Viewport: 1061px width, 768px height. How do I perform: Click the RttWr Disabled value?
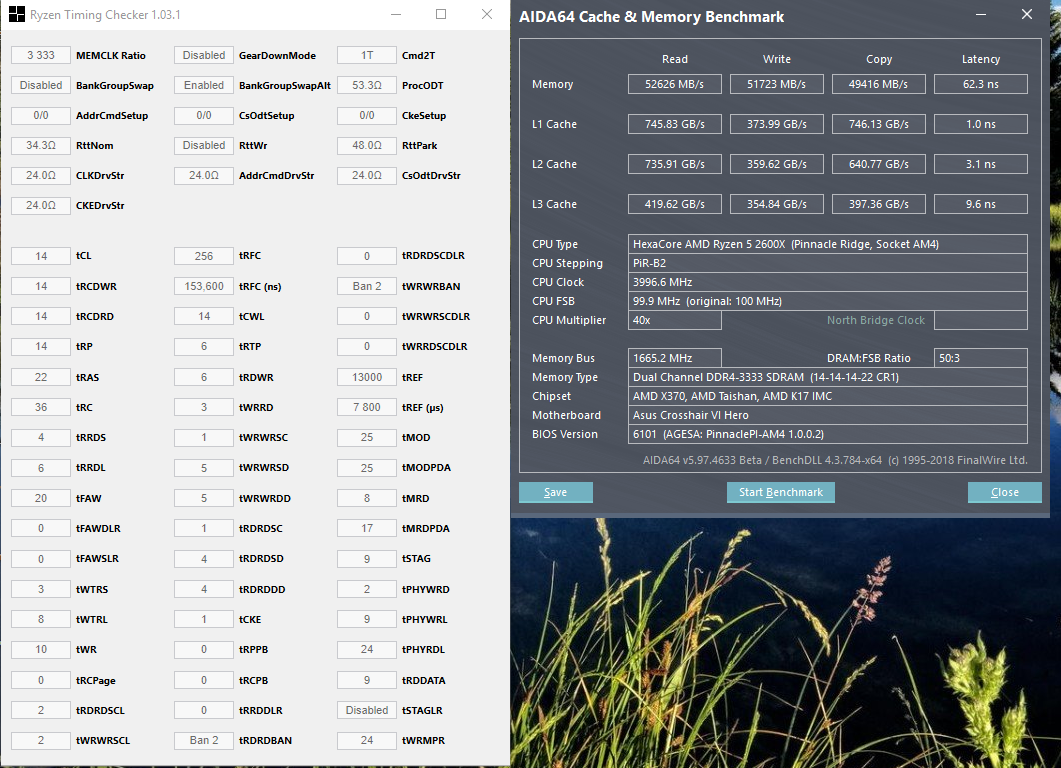pyautogui.click(x=204, y=145)
